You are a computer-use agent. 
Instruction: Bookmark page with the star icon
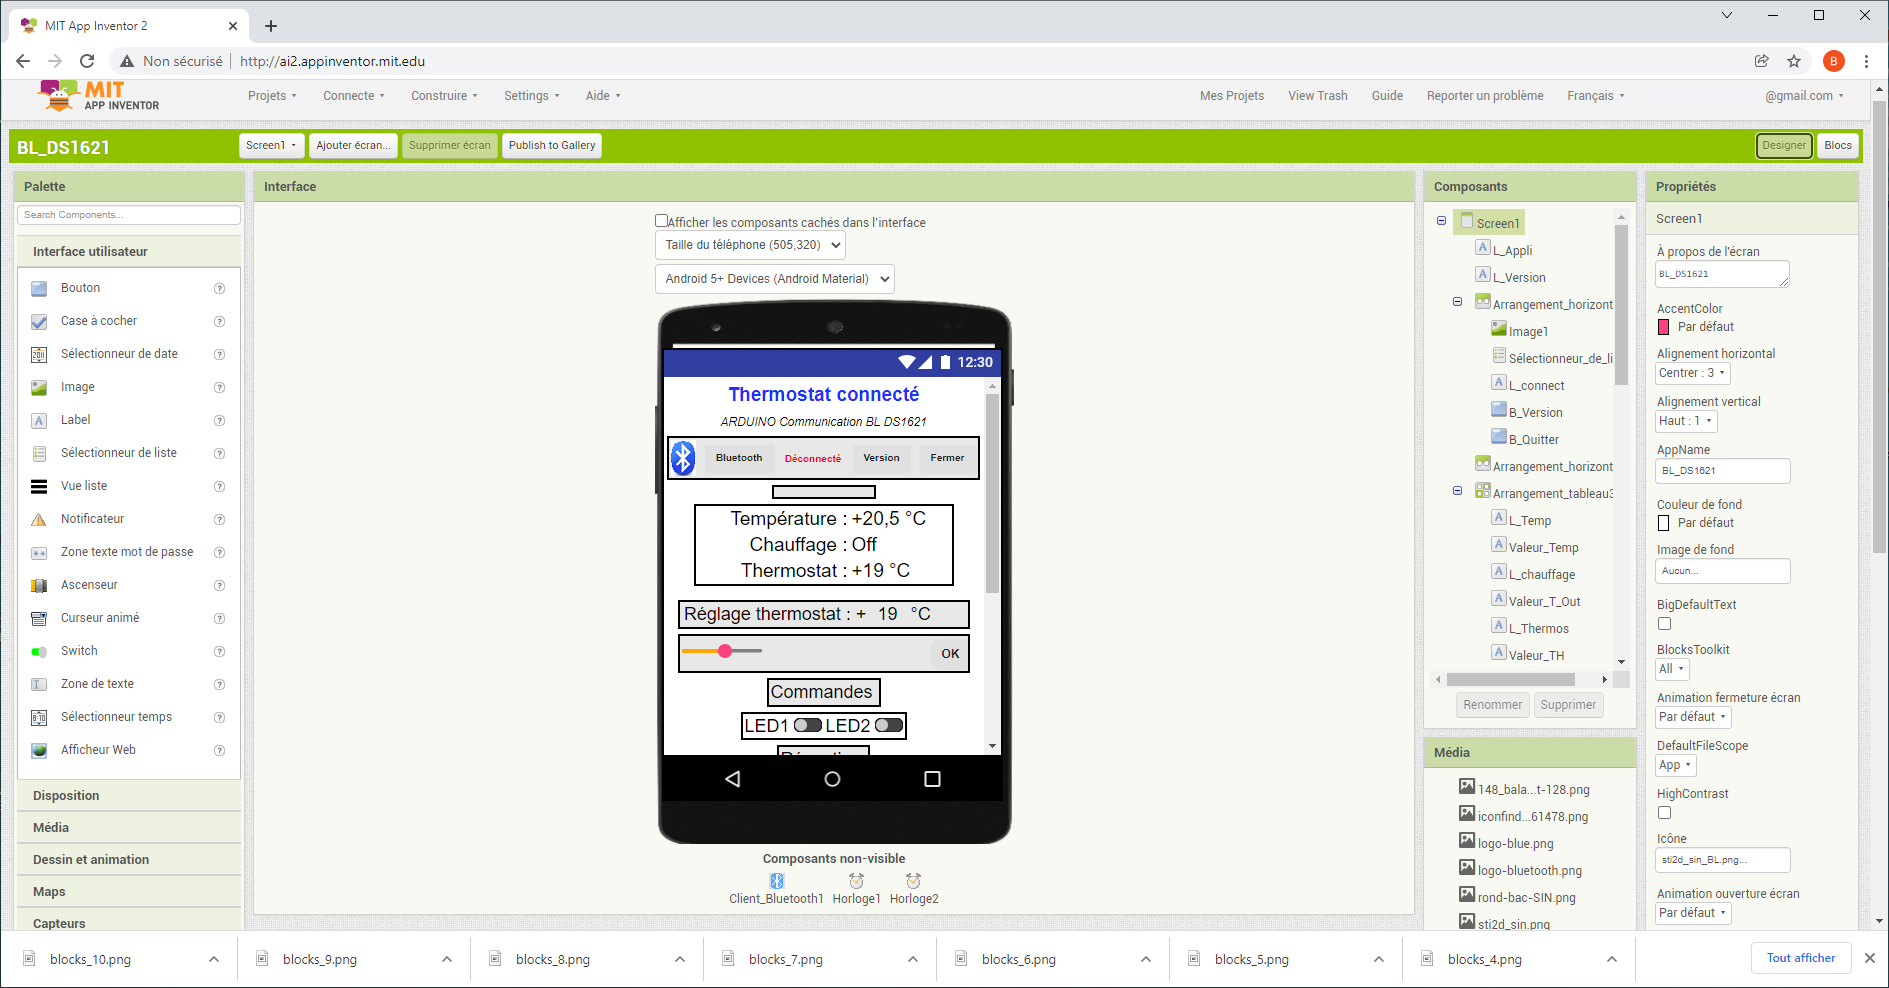point(1794,61)
